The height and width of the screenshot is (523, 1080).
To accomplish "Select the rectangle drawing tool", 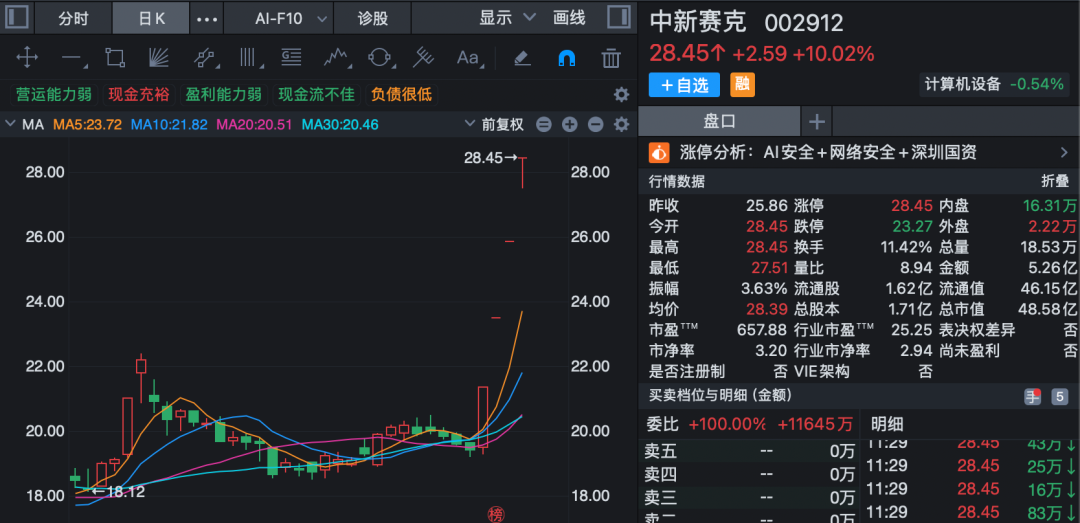I will click(114, 58).
